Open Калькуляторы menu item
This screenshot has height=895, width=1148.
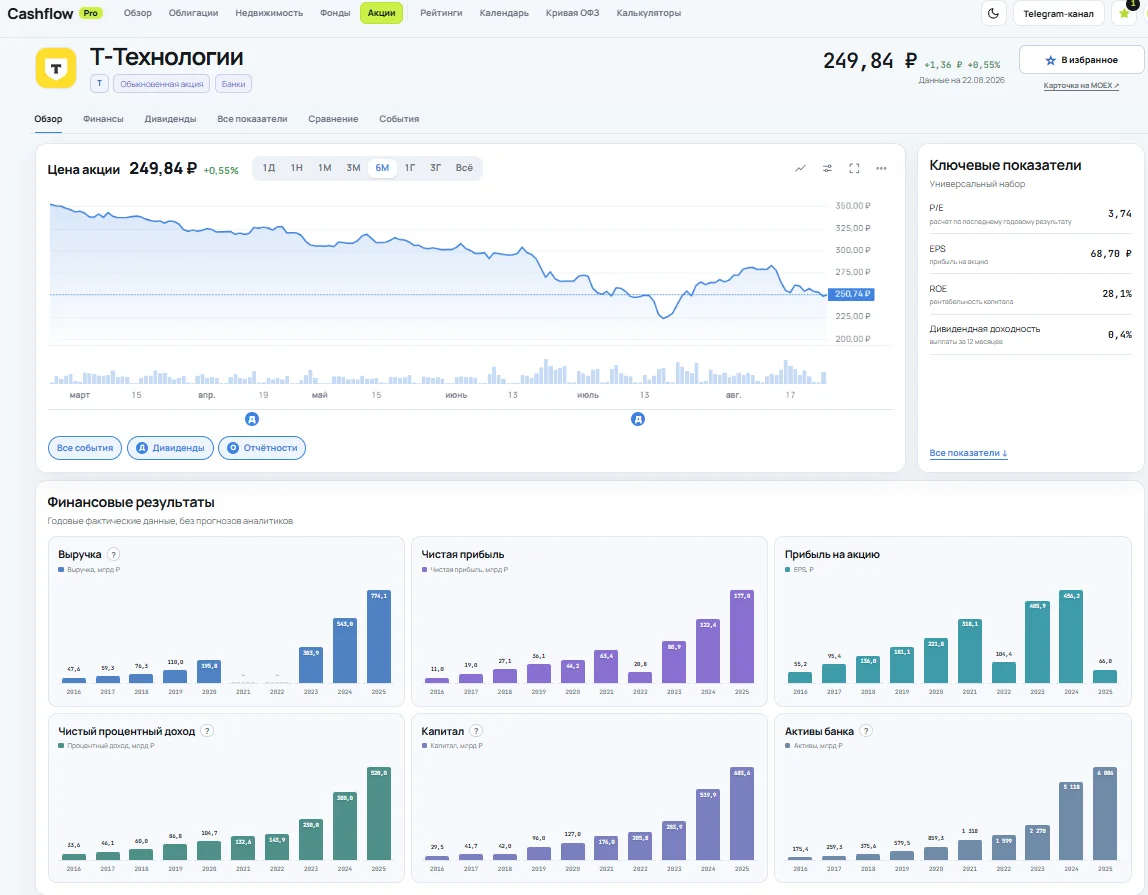649,13
